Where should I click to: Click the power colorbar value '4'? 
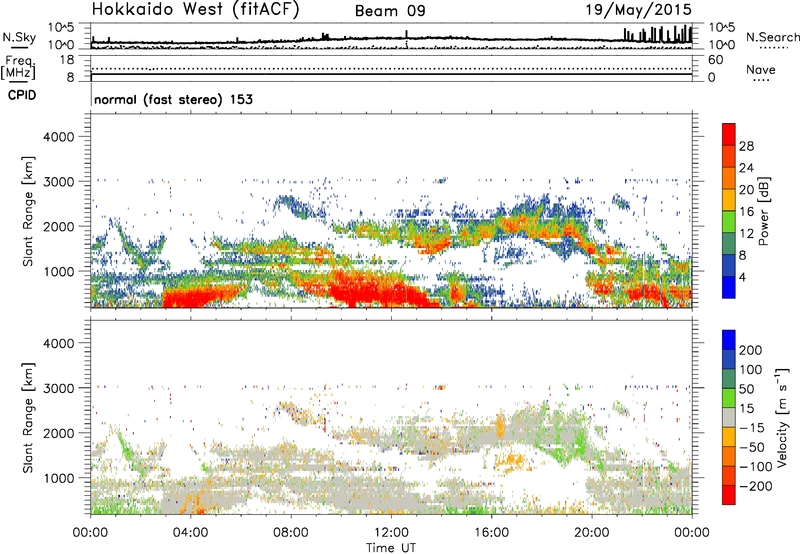[x=743, y=277]
